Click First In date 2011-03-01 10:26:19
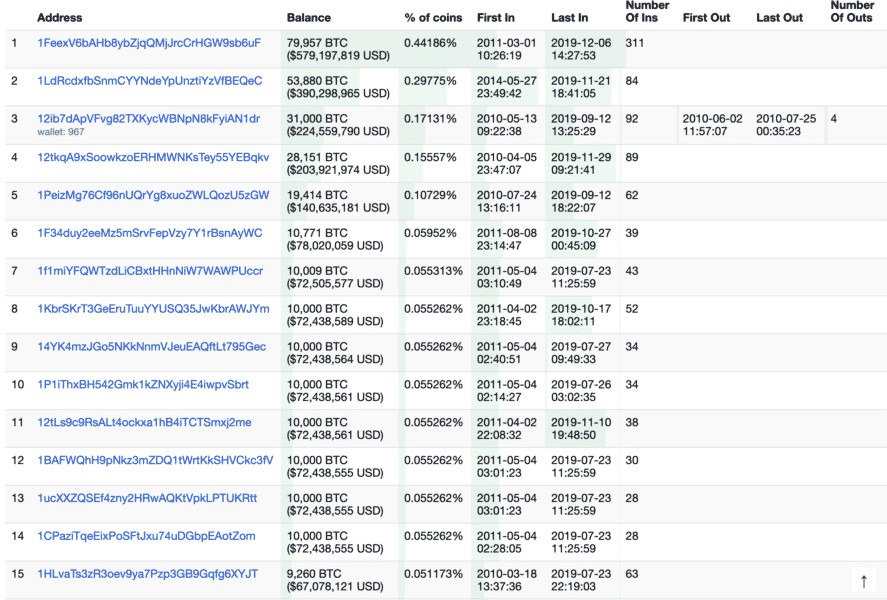887x600 pixels. tap(506, 49)
